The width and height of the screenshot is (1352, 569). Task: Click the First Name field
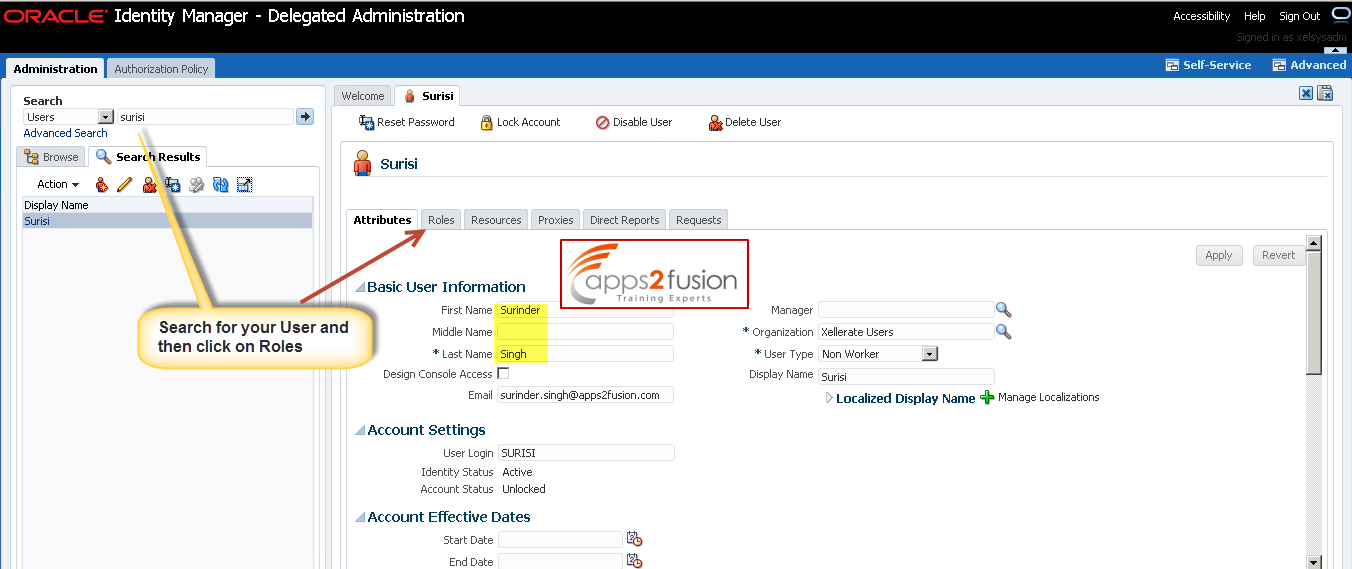(x=585, y=310)
